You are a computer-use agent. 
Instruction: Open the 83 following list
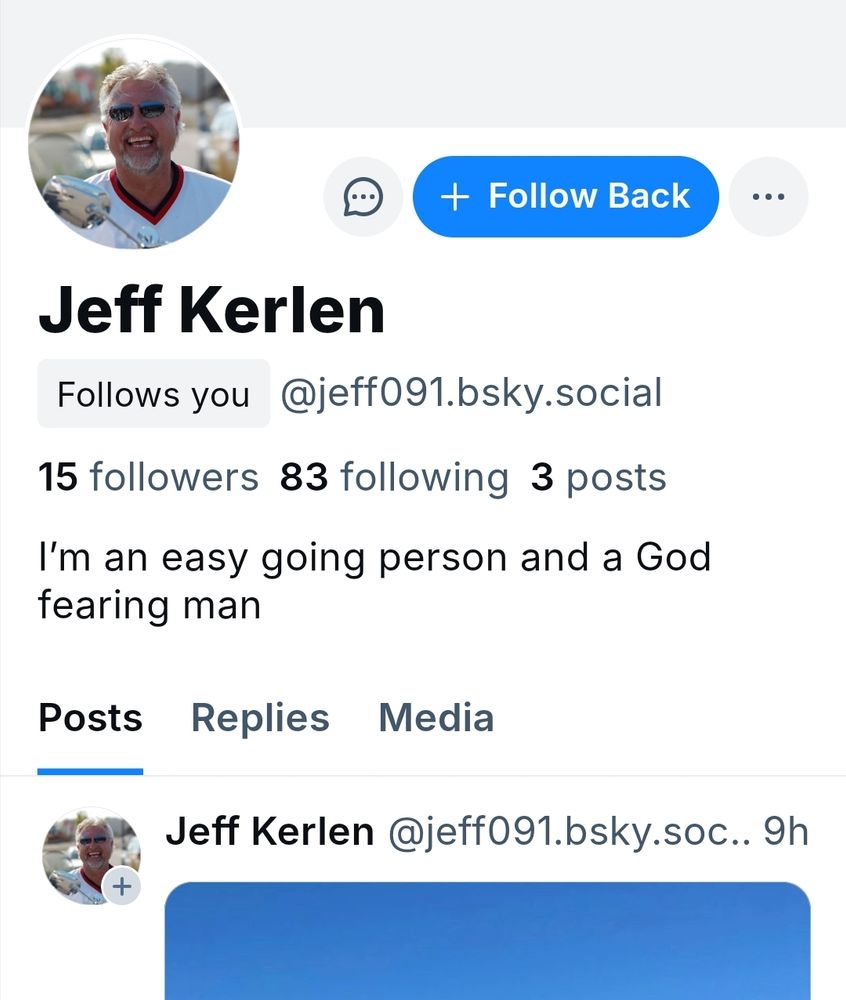(x=391, y=477)
